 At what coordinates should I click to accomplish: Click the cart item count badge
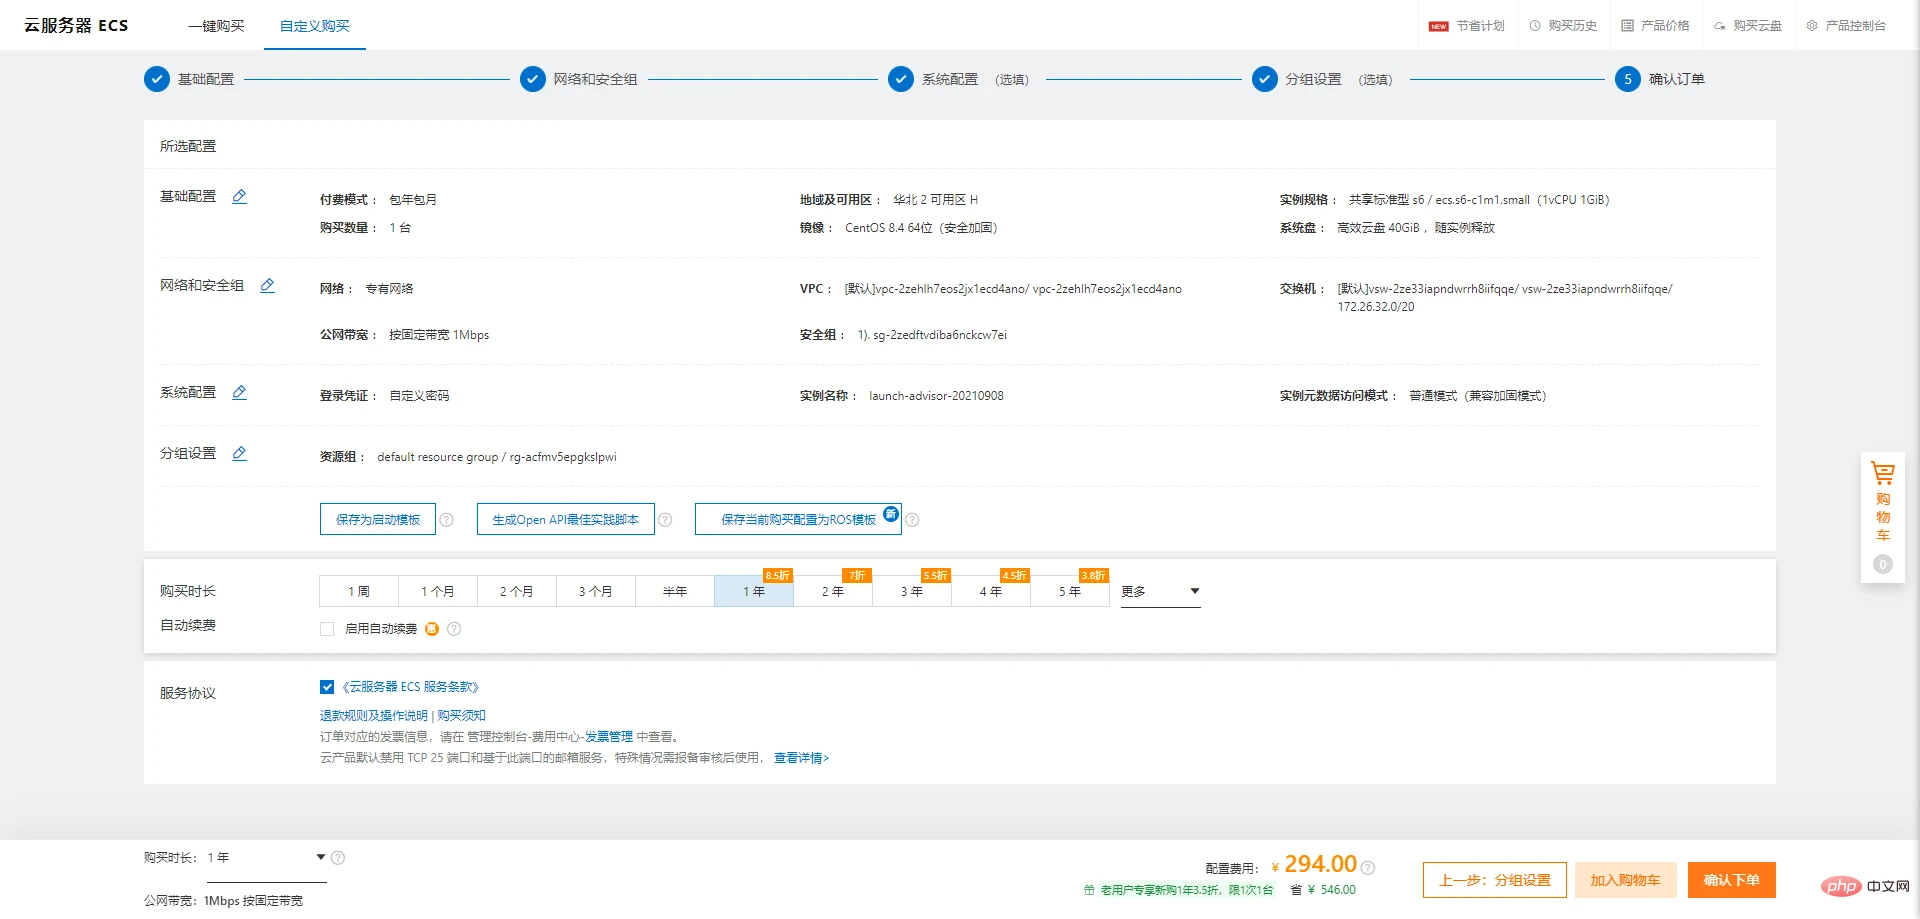(x=1883, y=564)
